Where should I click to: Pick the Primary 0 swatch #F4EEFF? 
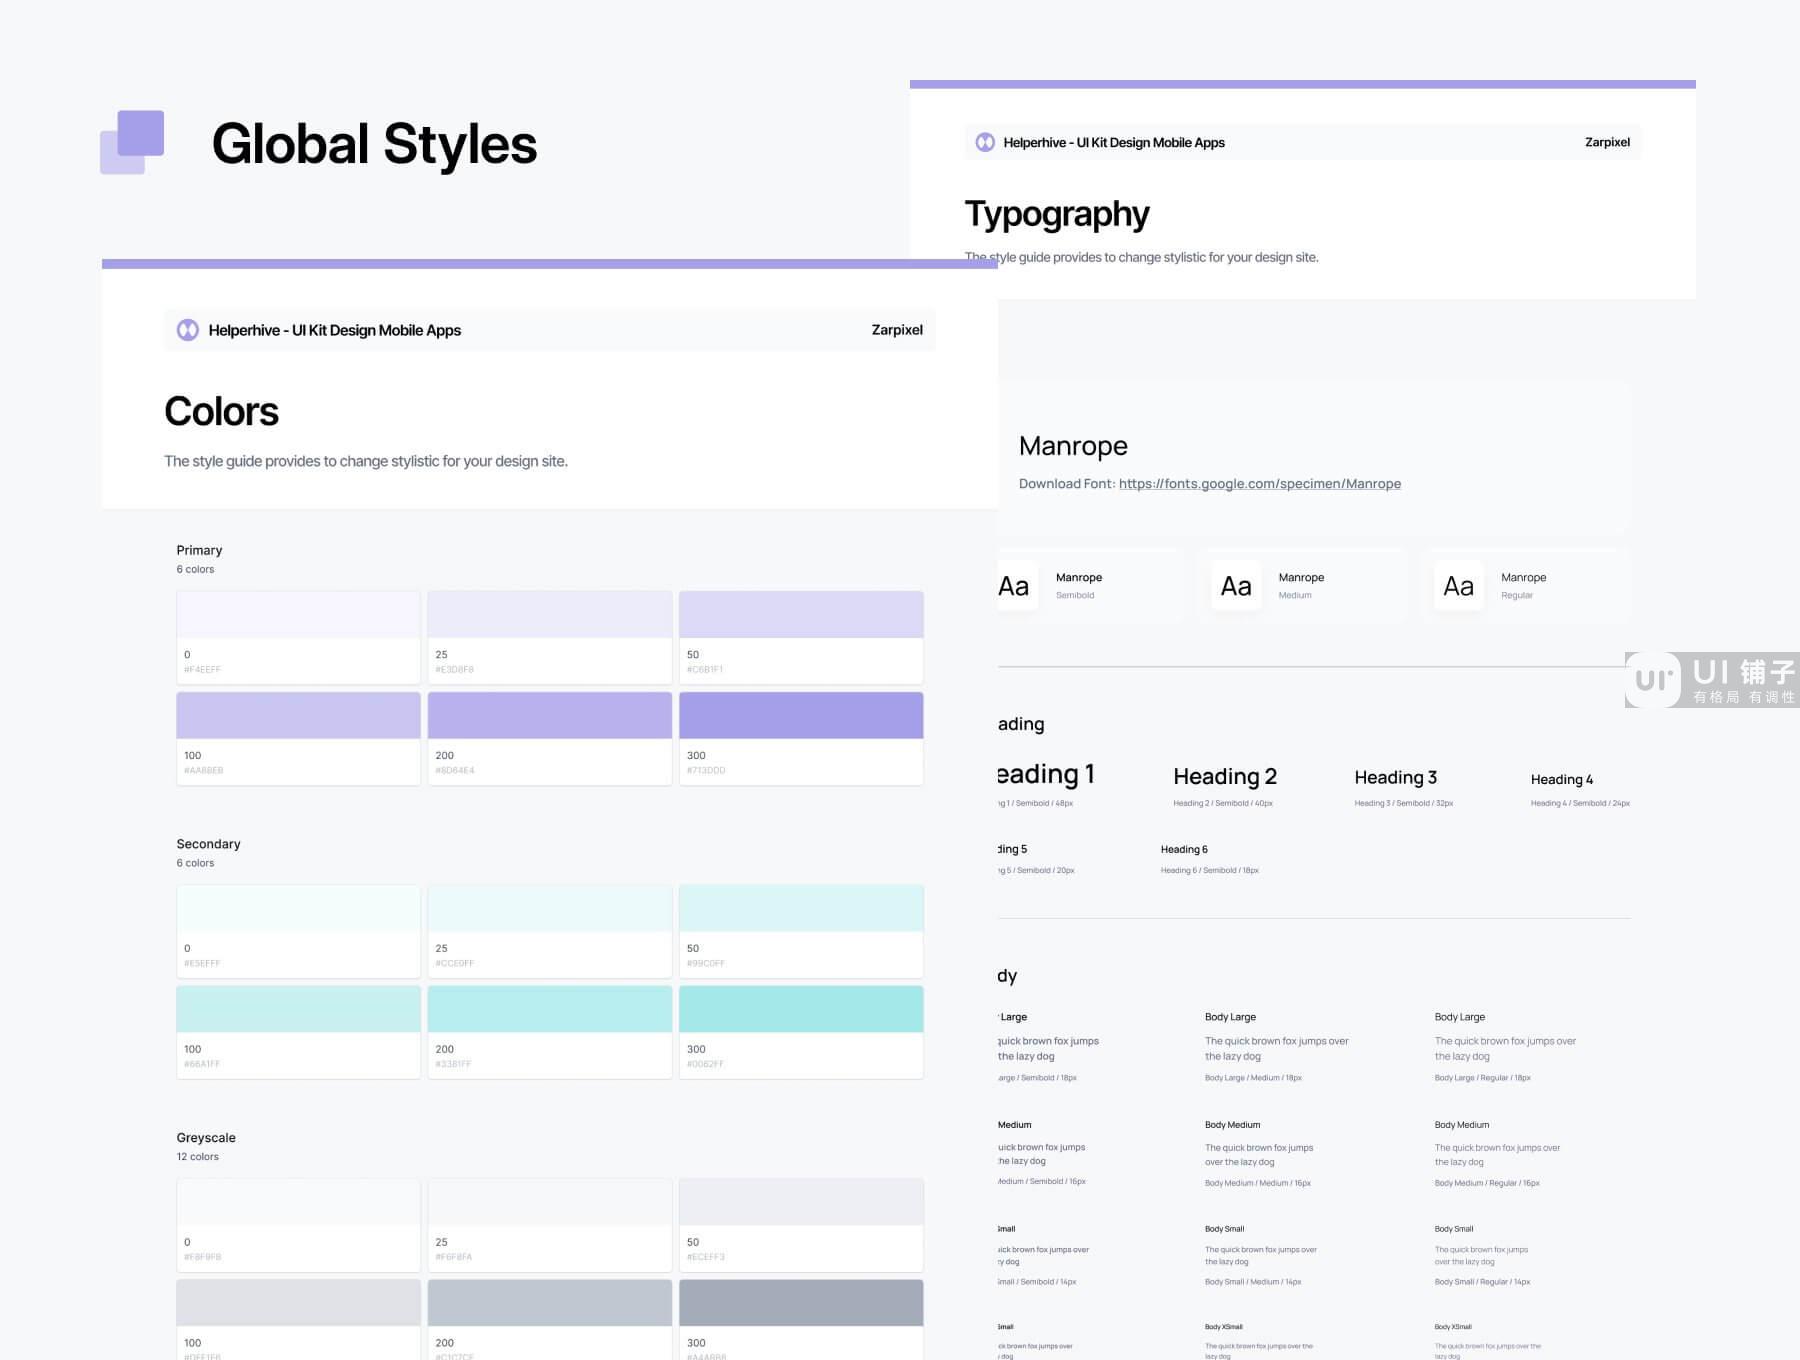coord(298,637)
